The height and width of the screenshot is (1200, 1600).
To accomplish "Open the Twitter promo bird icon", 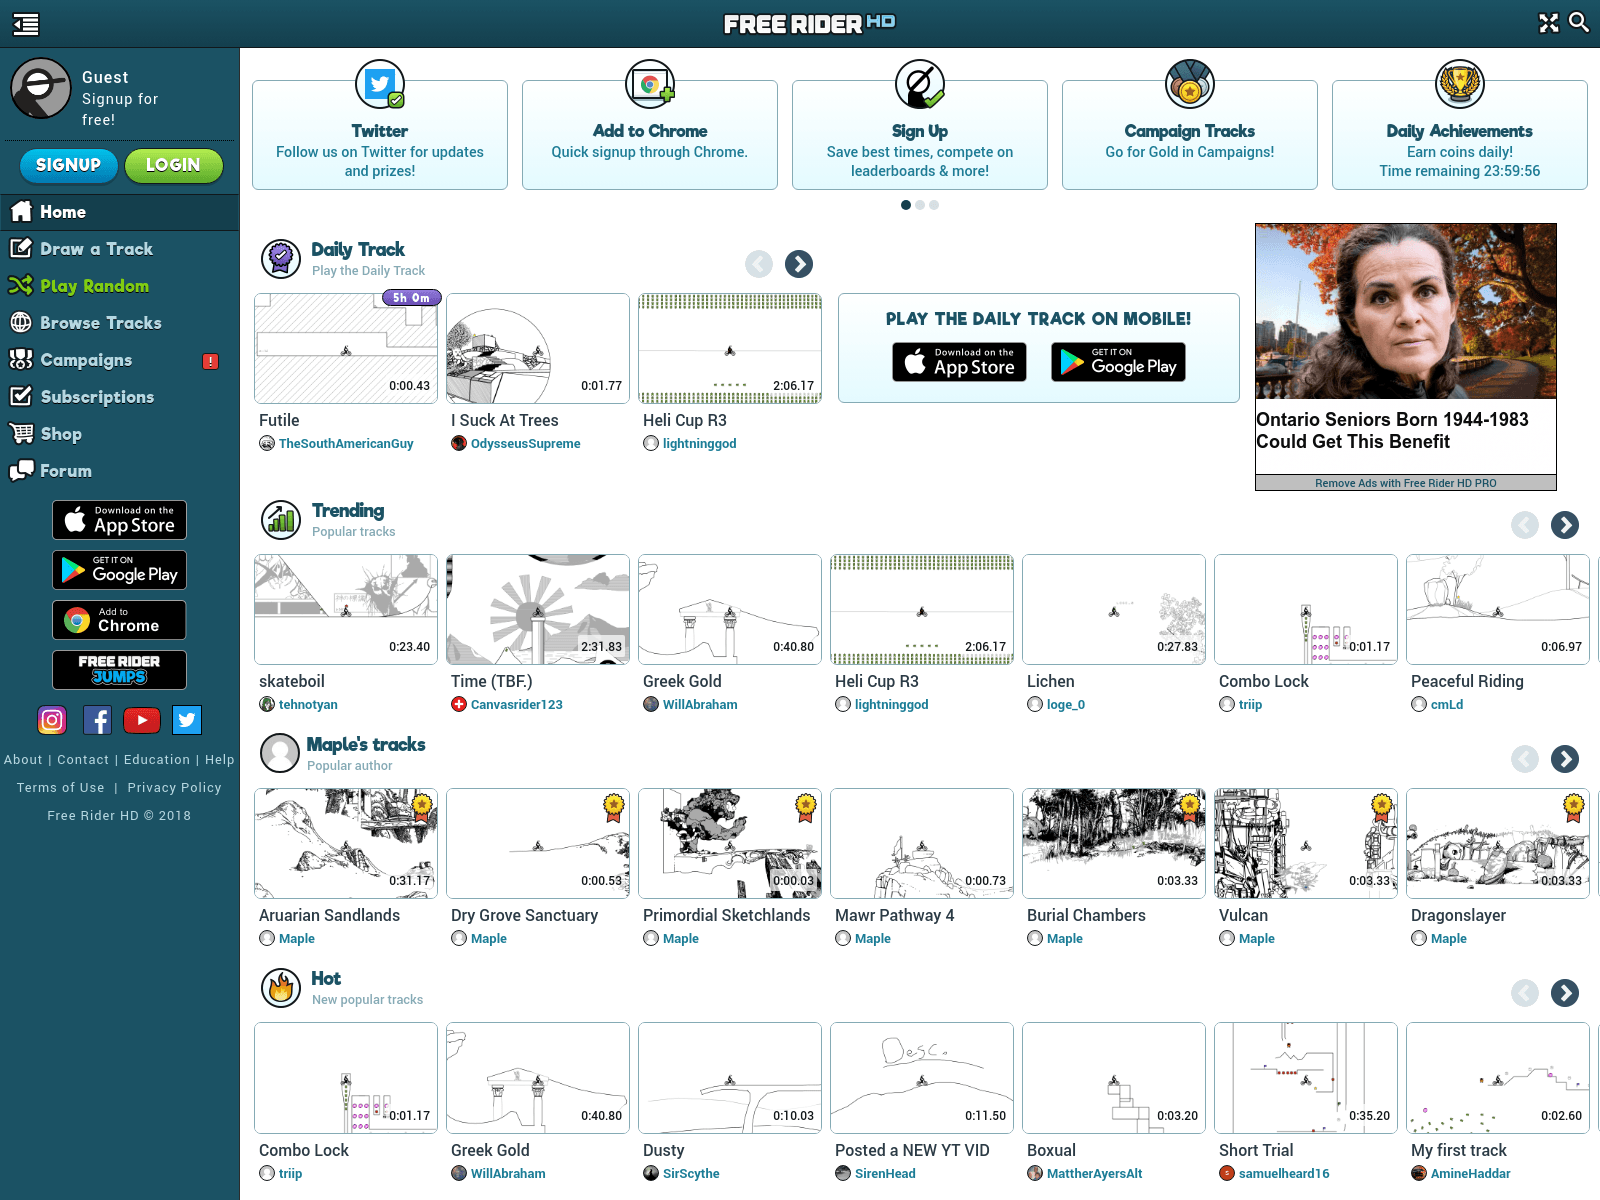I will click(380, 85).
